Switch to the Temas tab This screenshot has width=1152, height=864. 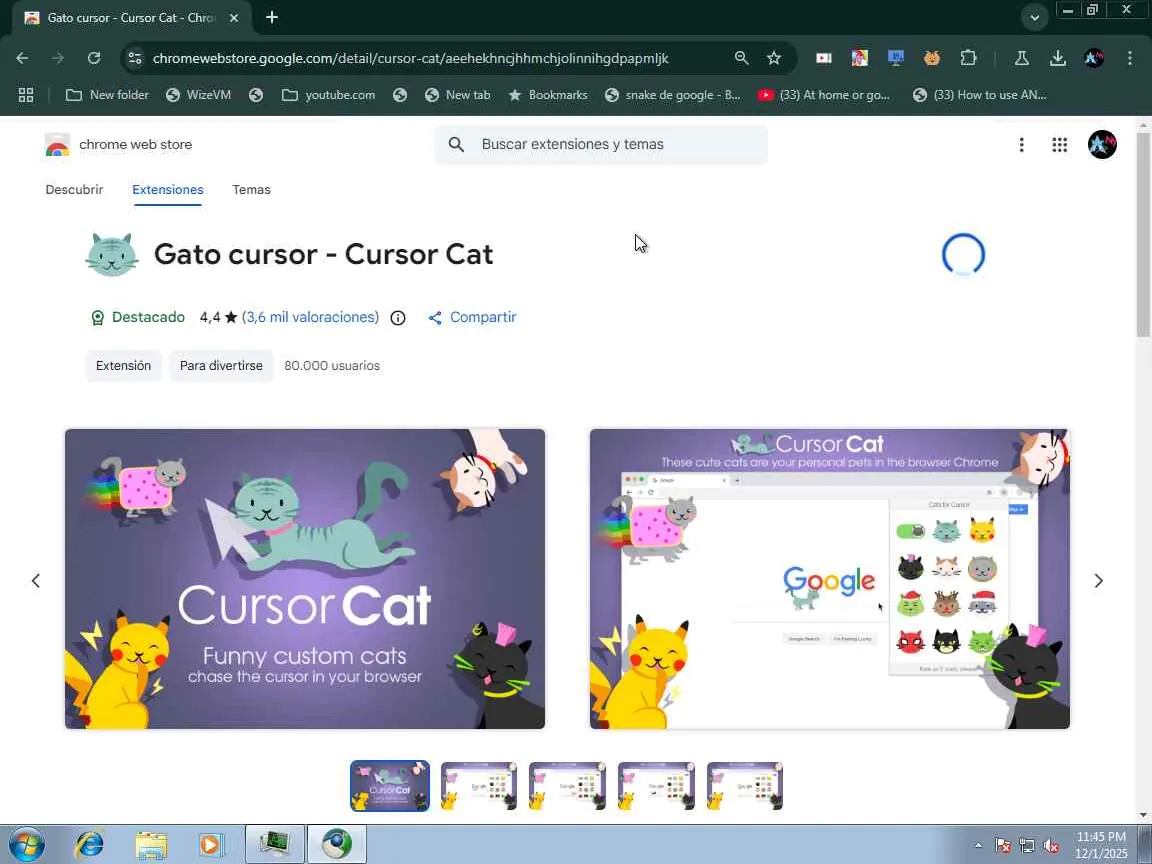(x=251, y=190)
